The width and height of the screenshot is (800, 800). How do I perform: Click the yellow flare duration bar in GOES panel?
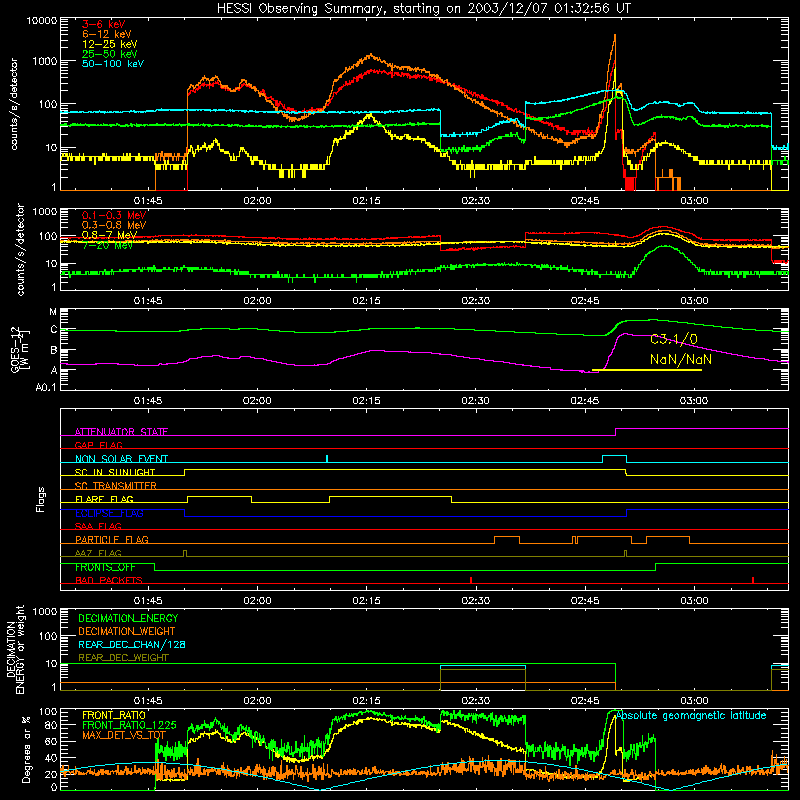point(646,370)
